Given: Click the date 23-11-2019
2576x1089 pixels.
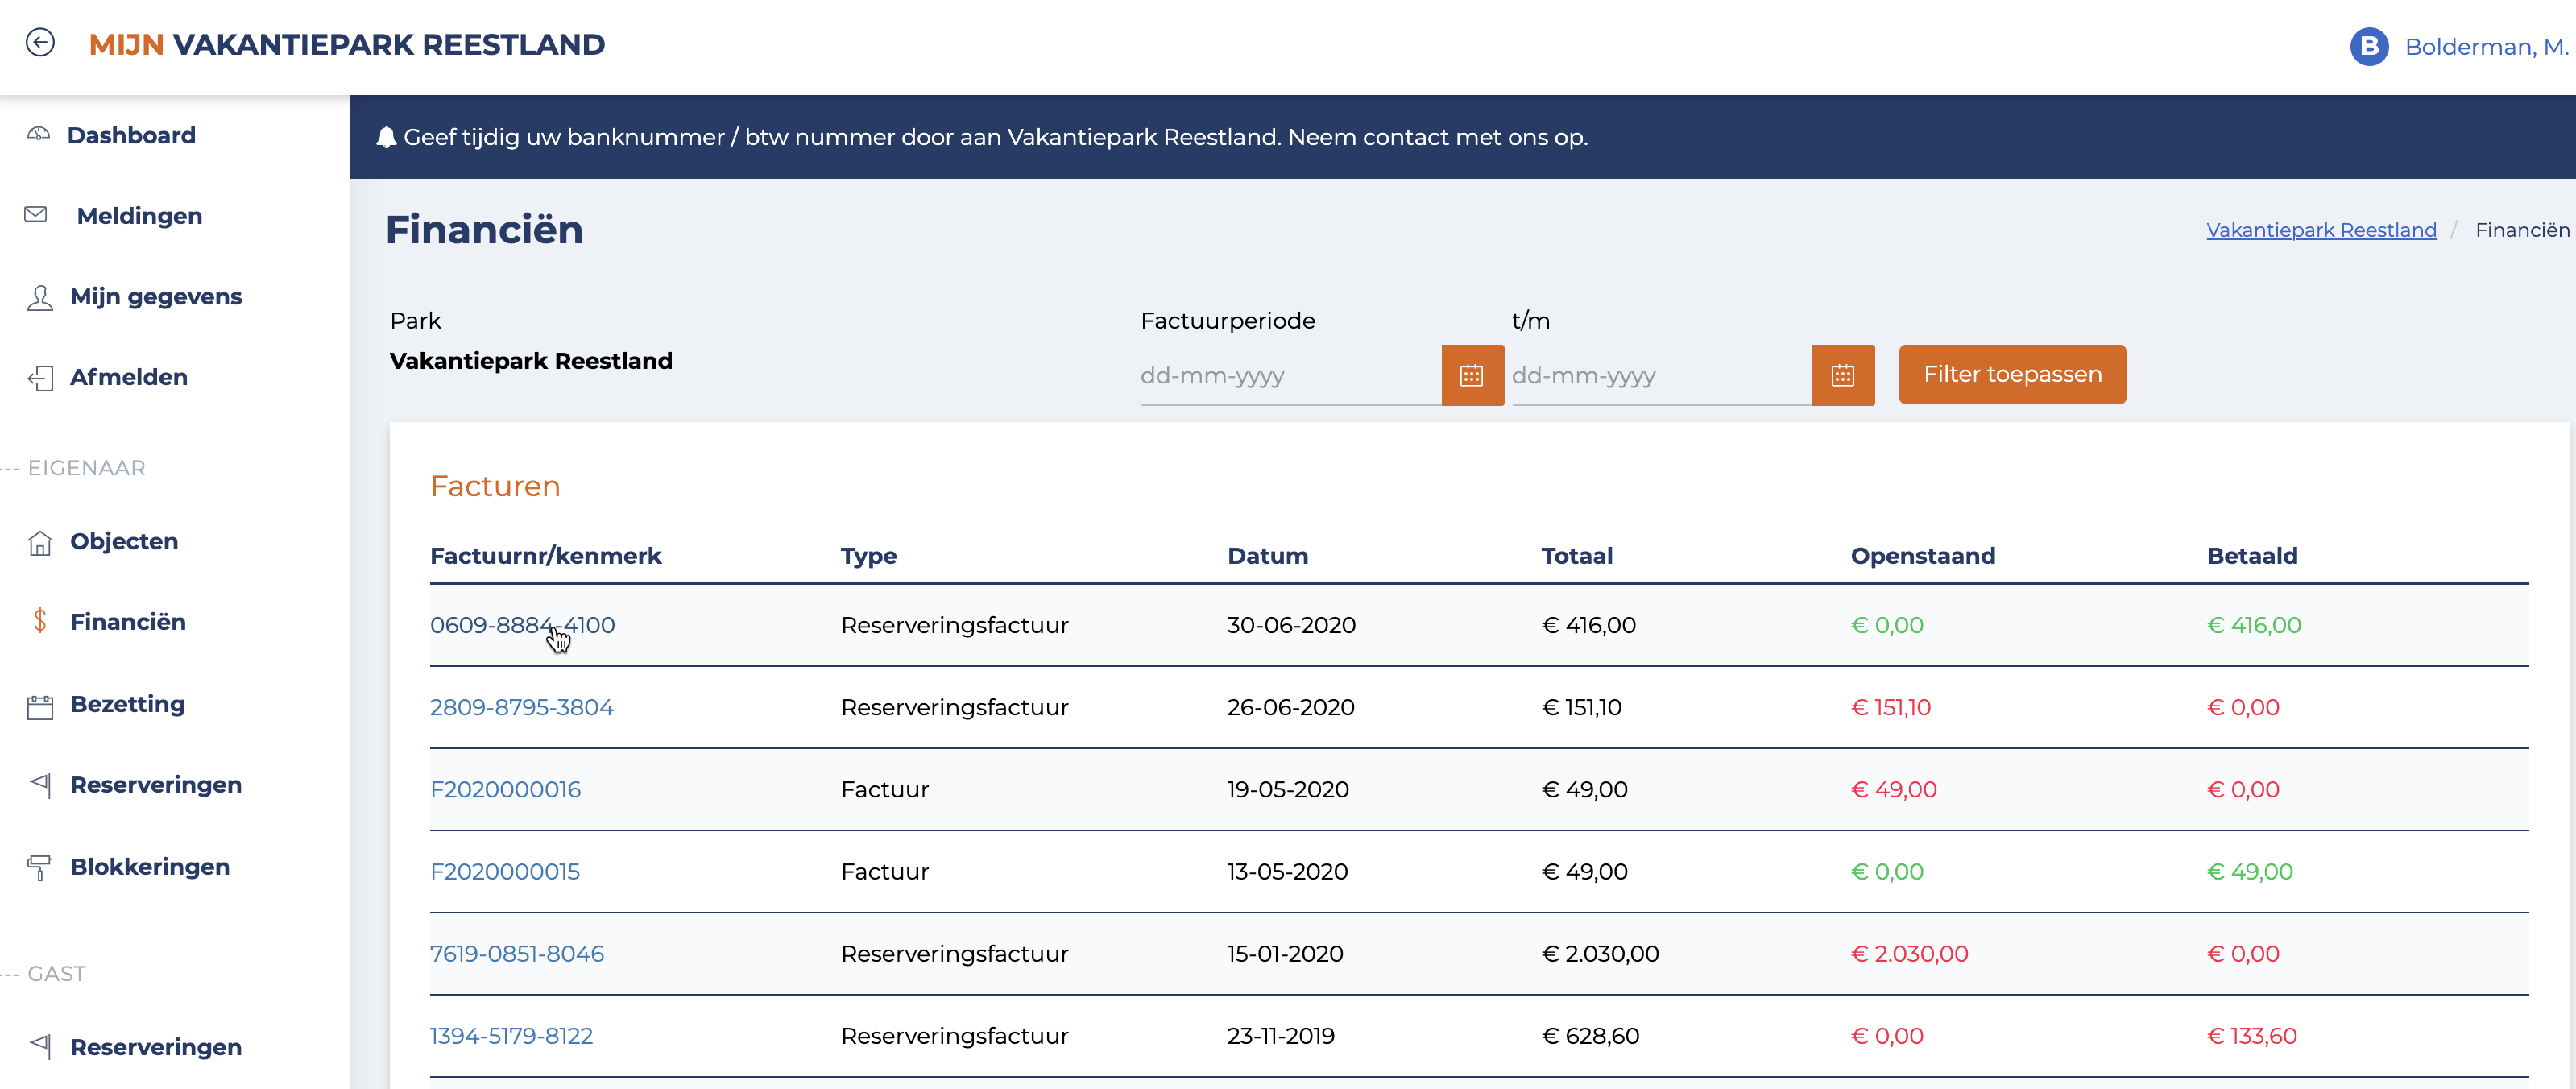Looking at the screenshot, I should [x=1280, y=1035].
